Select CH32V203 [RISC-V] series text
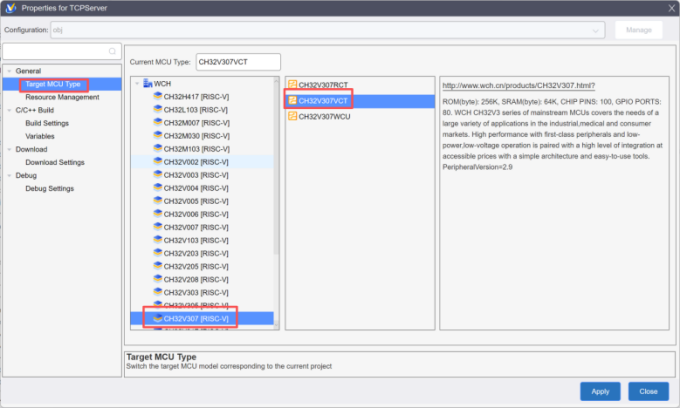Image resolution: width=681 pixels, height=409 pixels. click(196, 253)
